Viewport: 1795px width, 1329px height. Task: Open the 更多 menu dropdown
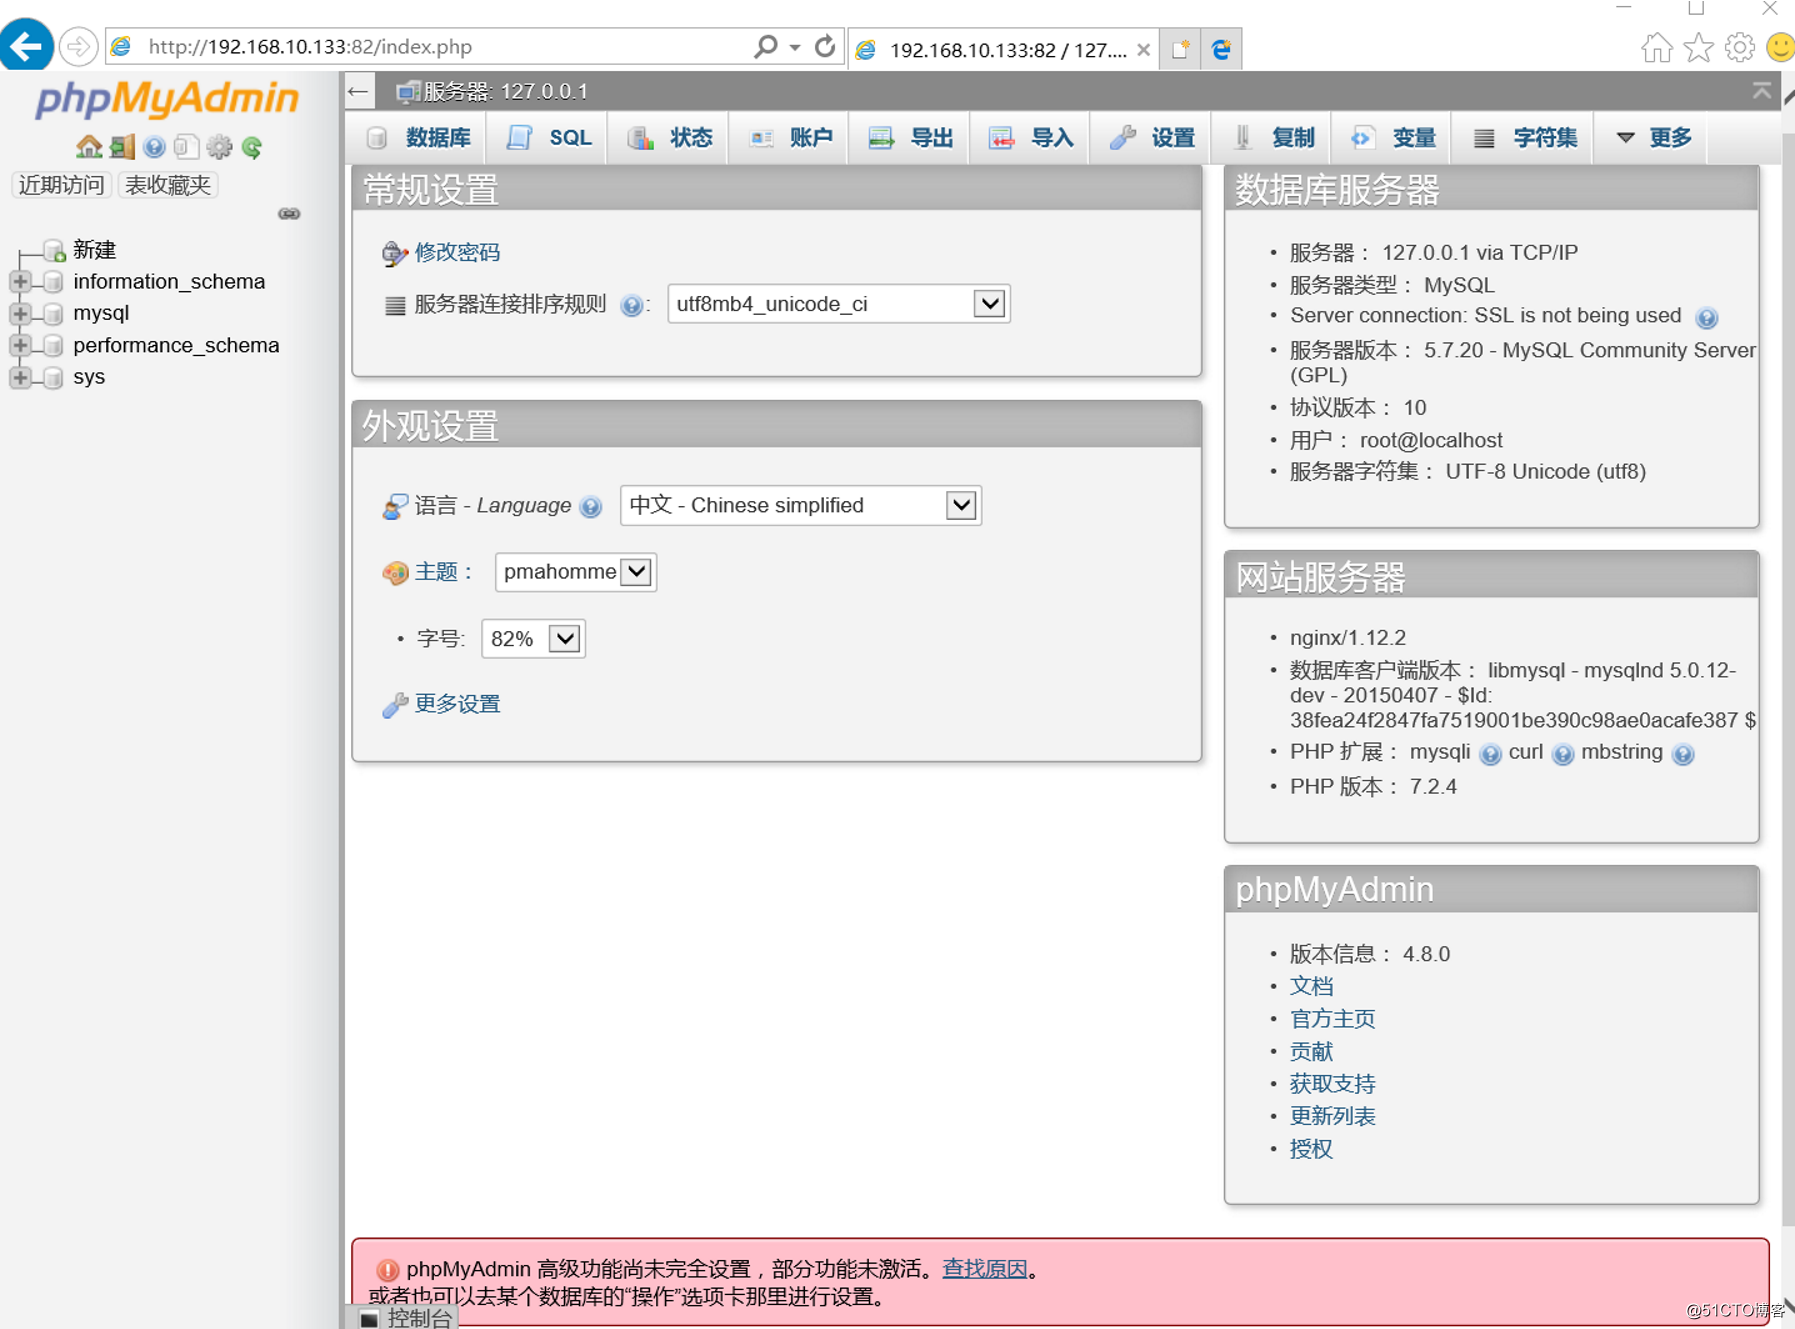pyautogui.click(x=1654, y=138)
